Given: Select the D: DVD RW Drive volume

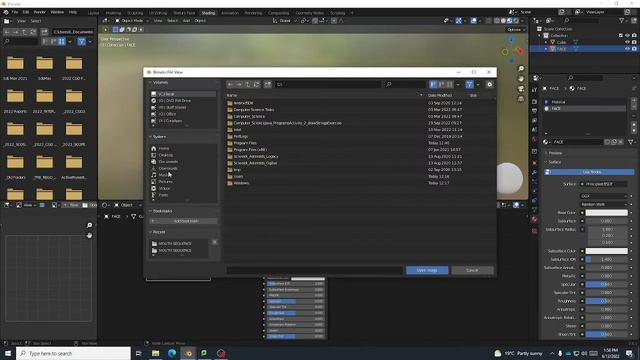Looking at the screenshot, I should [x=183, y=100].
